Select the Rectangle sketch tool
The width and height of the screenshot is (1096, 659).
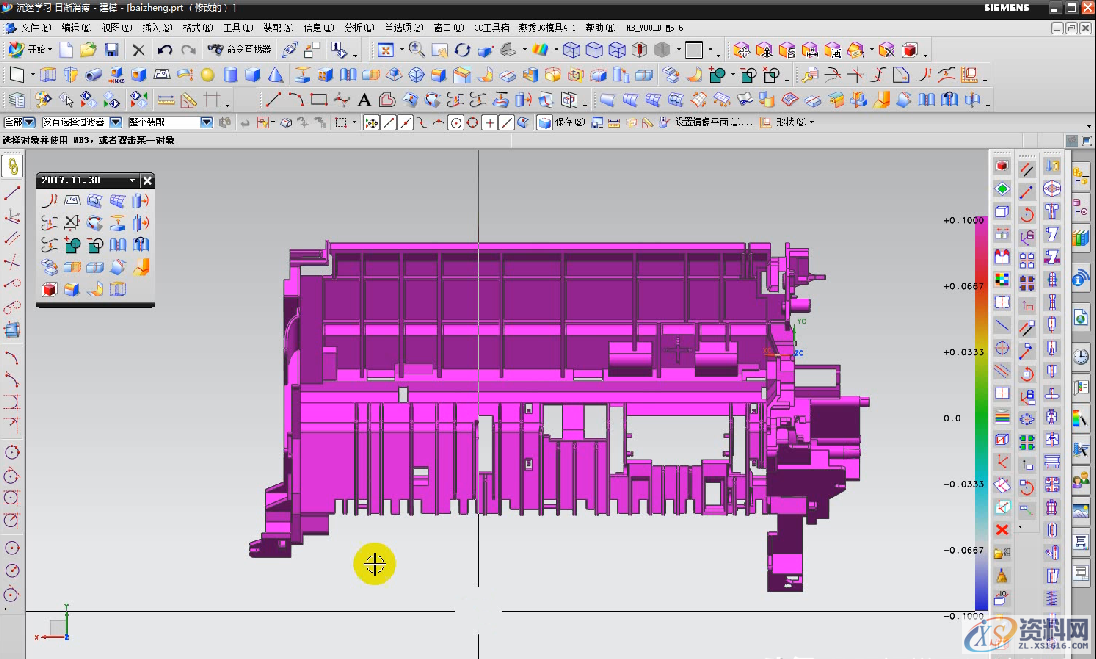(319, 99)
